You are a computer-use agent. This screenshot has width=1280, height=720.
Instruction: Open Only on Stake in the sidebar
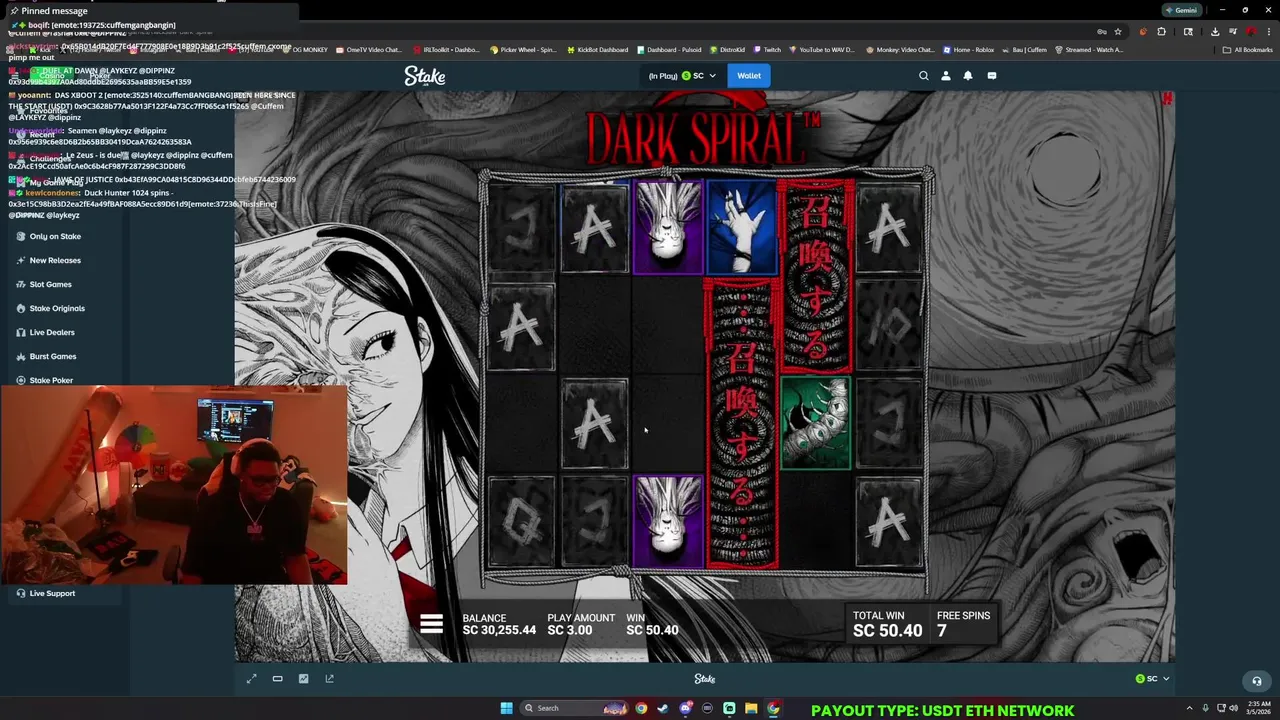(55, 236)
